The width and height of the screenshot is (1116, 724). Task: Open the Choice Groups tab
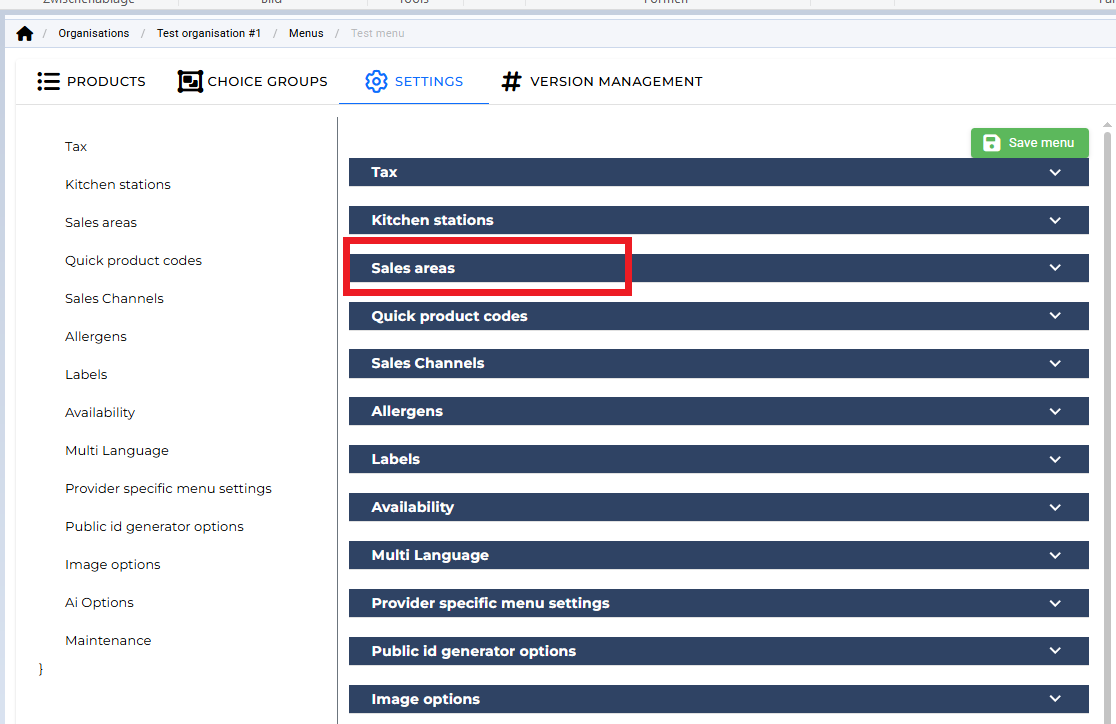(x=267, y=82)
